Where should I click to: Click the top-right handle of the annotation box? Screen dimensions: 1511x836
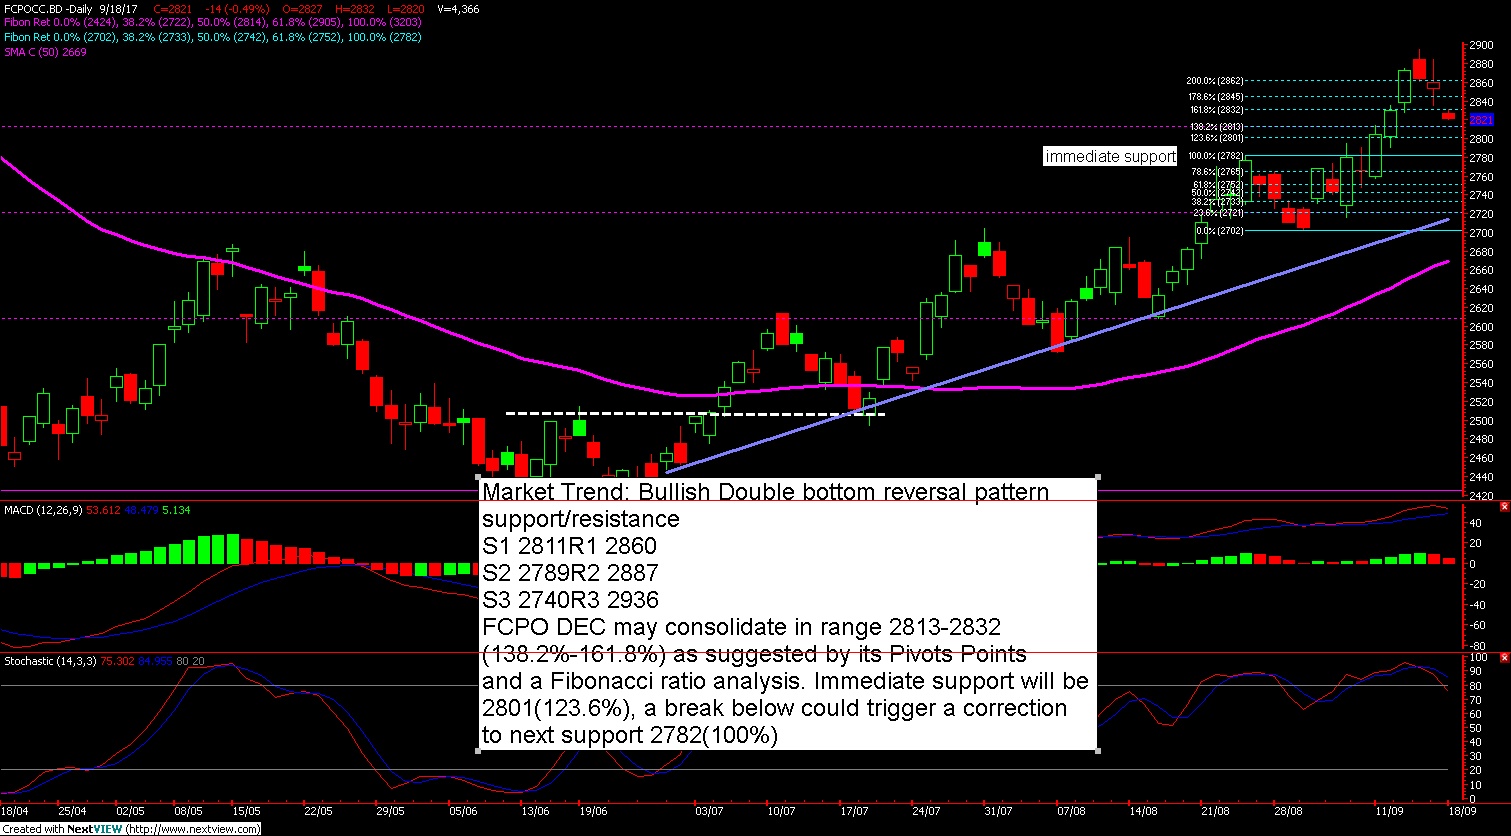click(1098, 477)
